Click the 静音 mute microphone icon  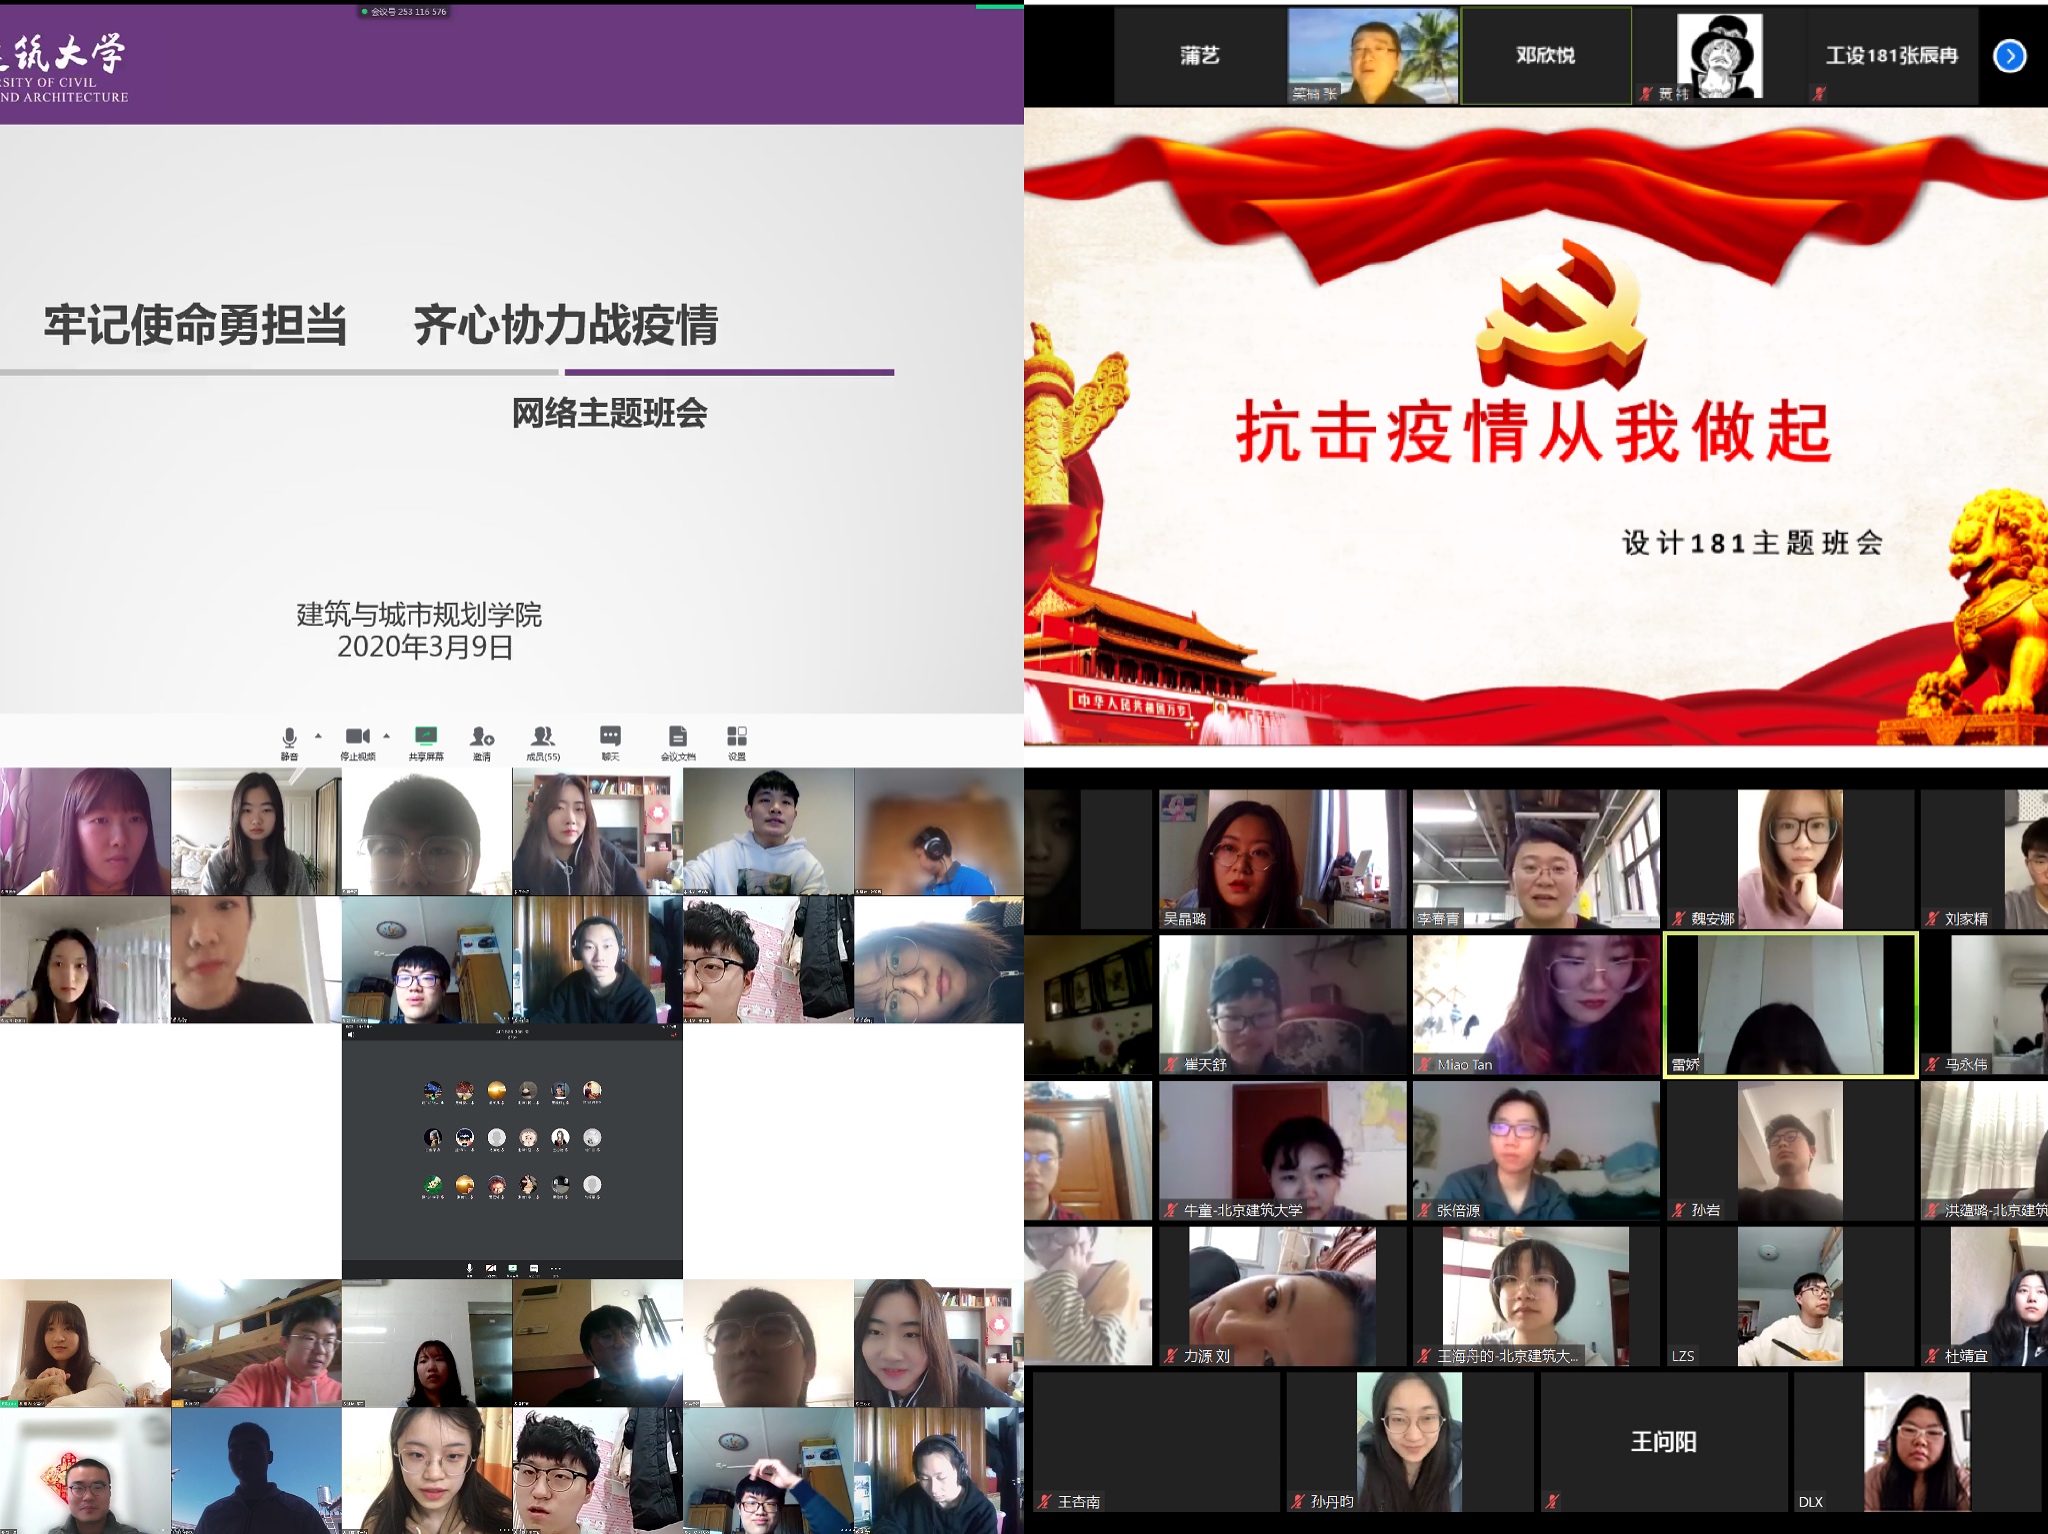(289, 738)
